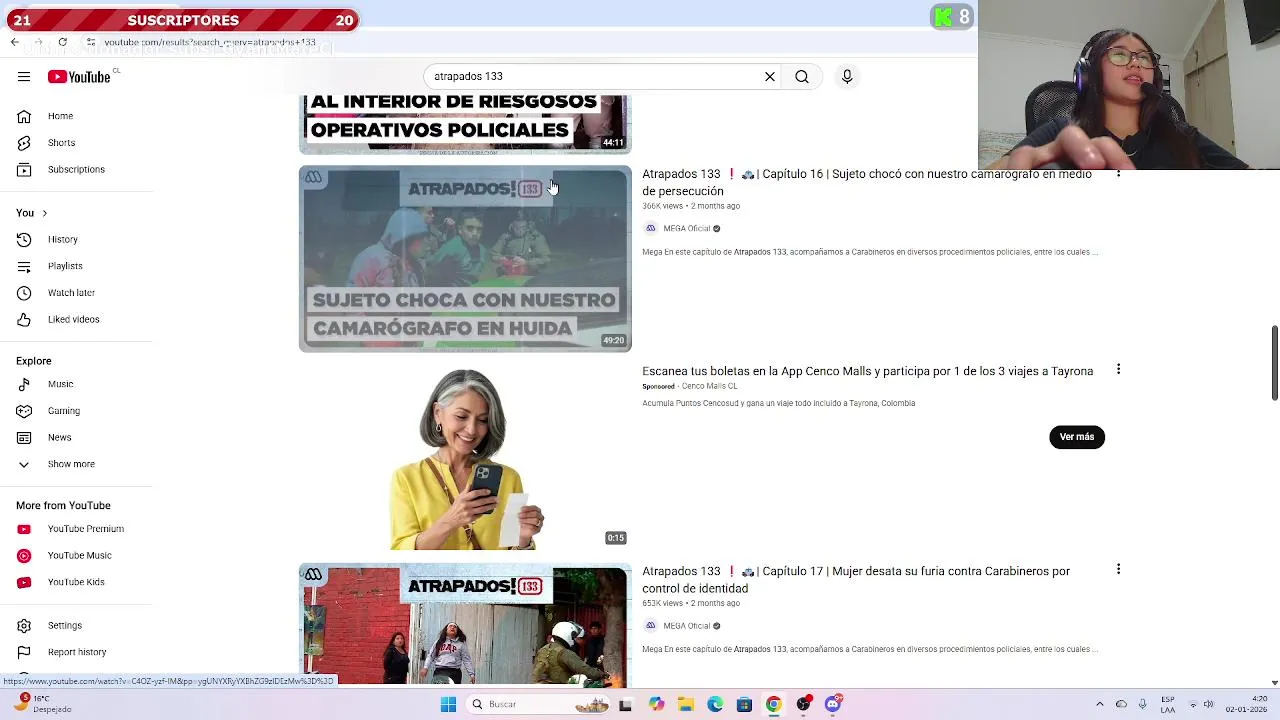Open Copilot from the taskbar
The height and width of the screenshot is (720, 1280).
(656, 704)
